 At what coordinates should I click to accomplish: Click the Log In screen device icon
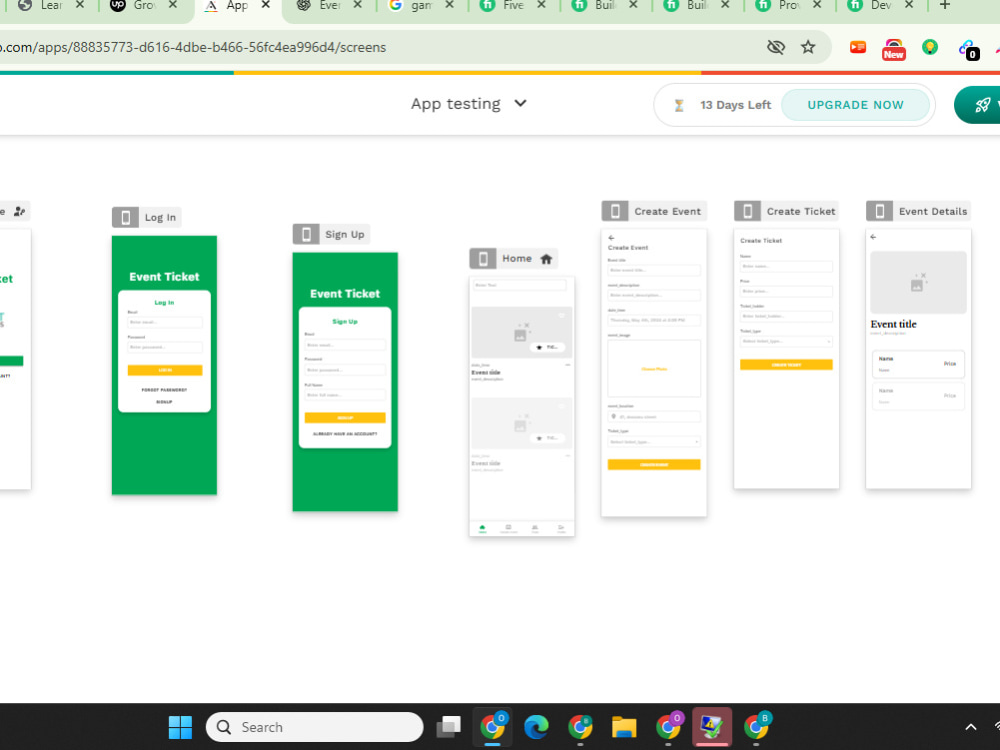pos(126,217)
